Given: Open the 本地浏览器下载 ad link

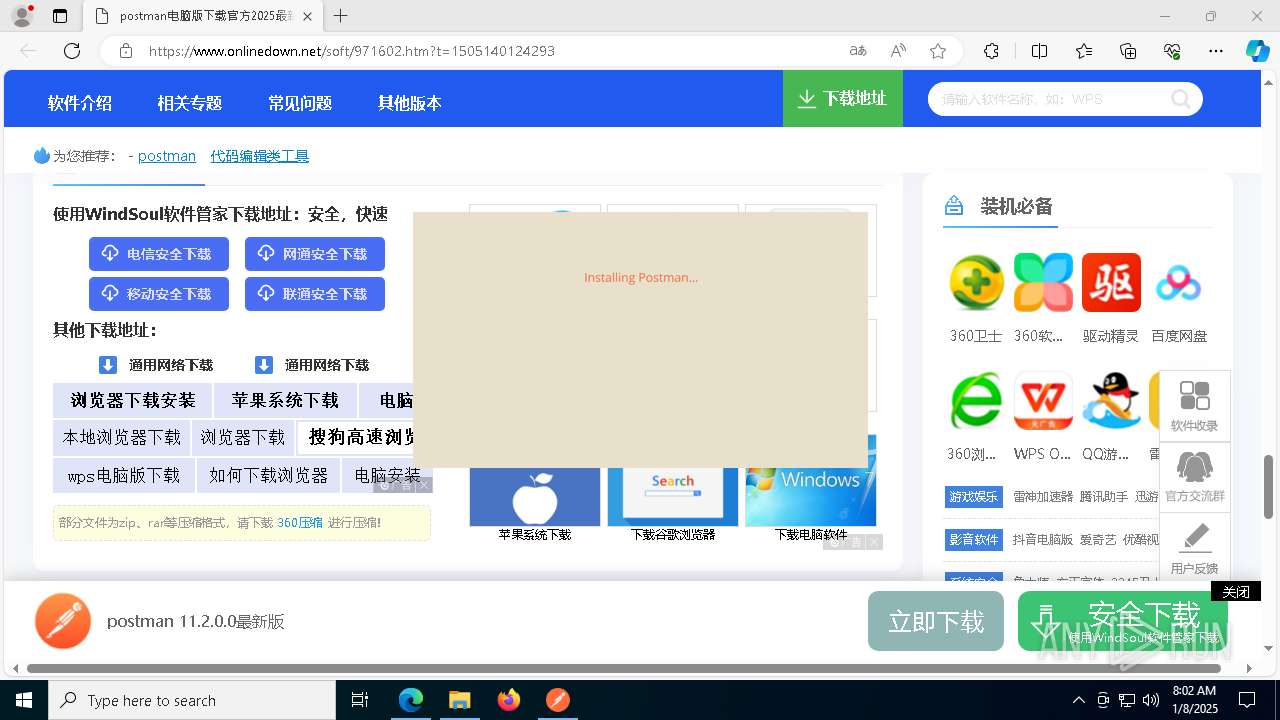Looking at the screenshot, I should 122,438.
